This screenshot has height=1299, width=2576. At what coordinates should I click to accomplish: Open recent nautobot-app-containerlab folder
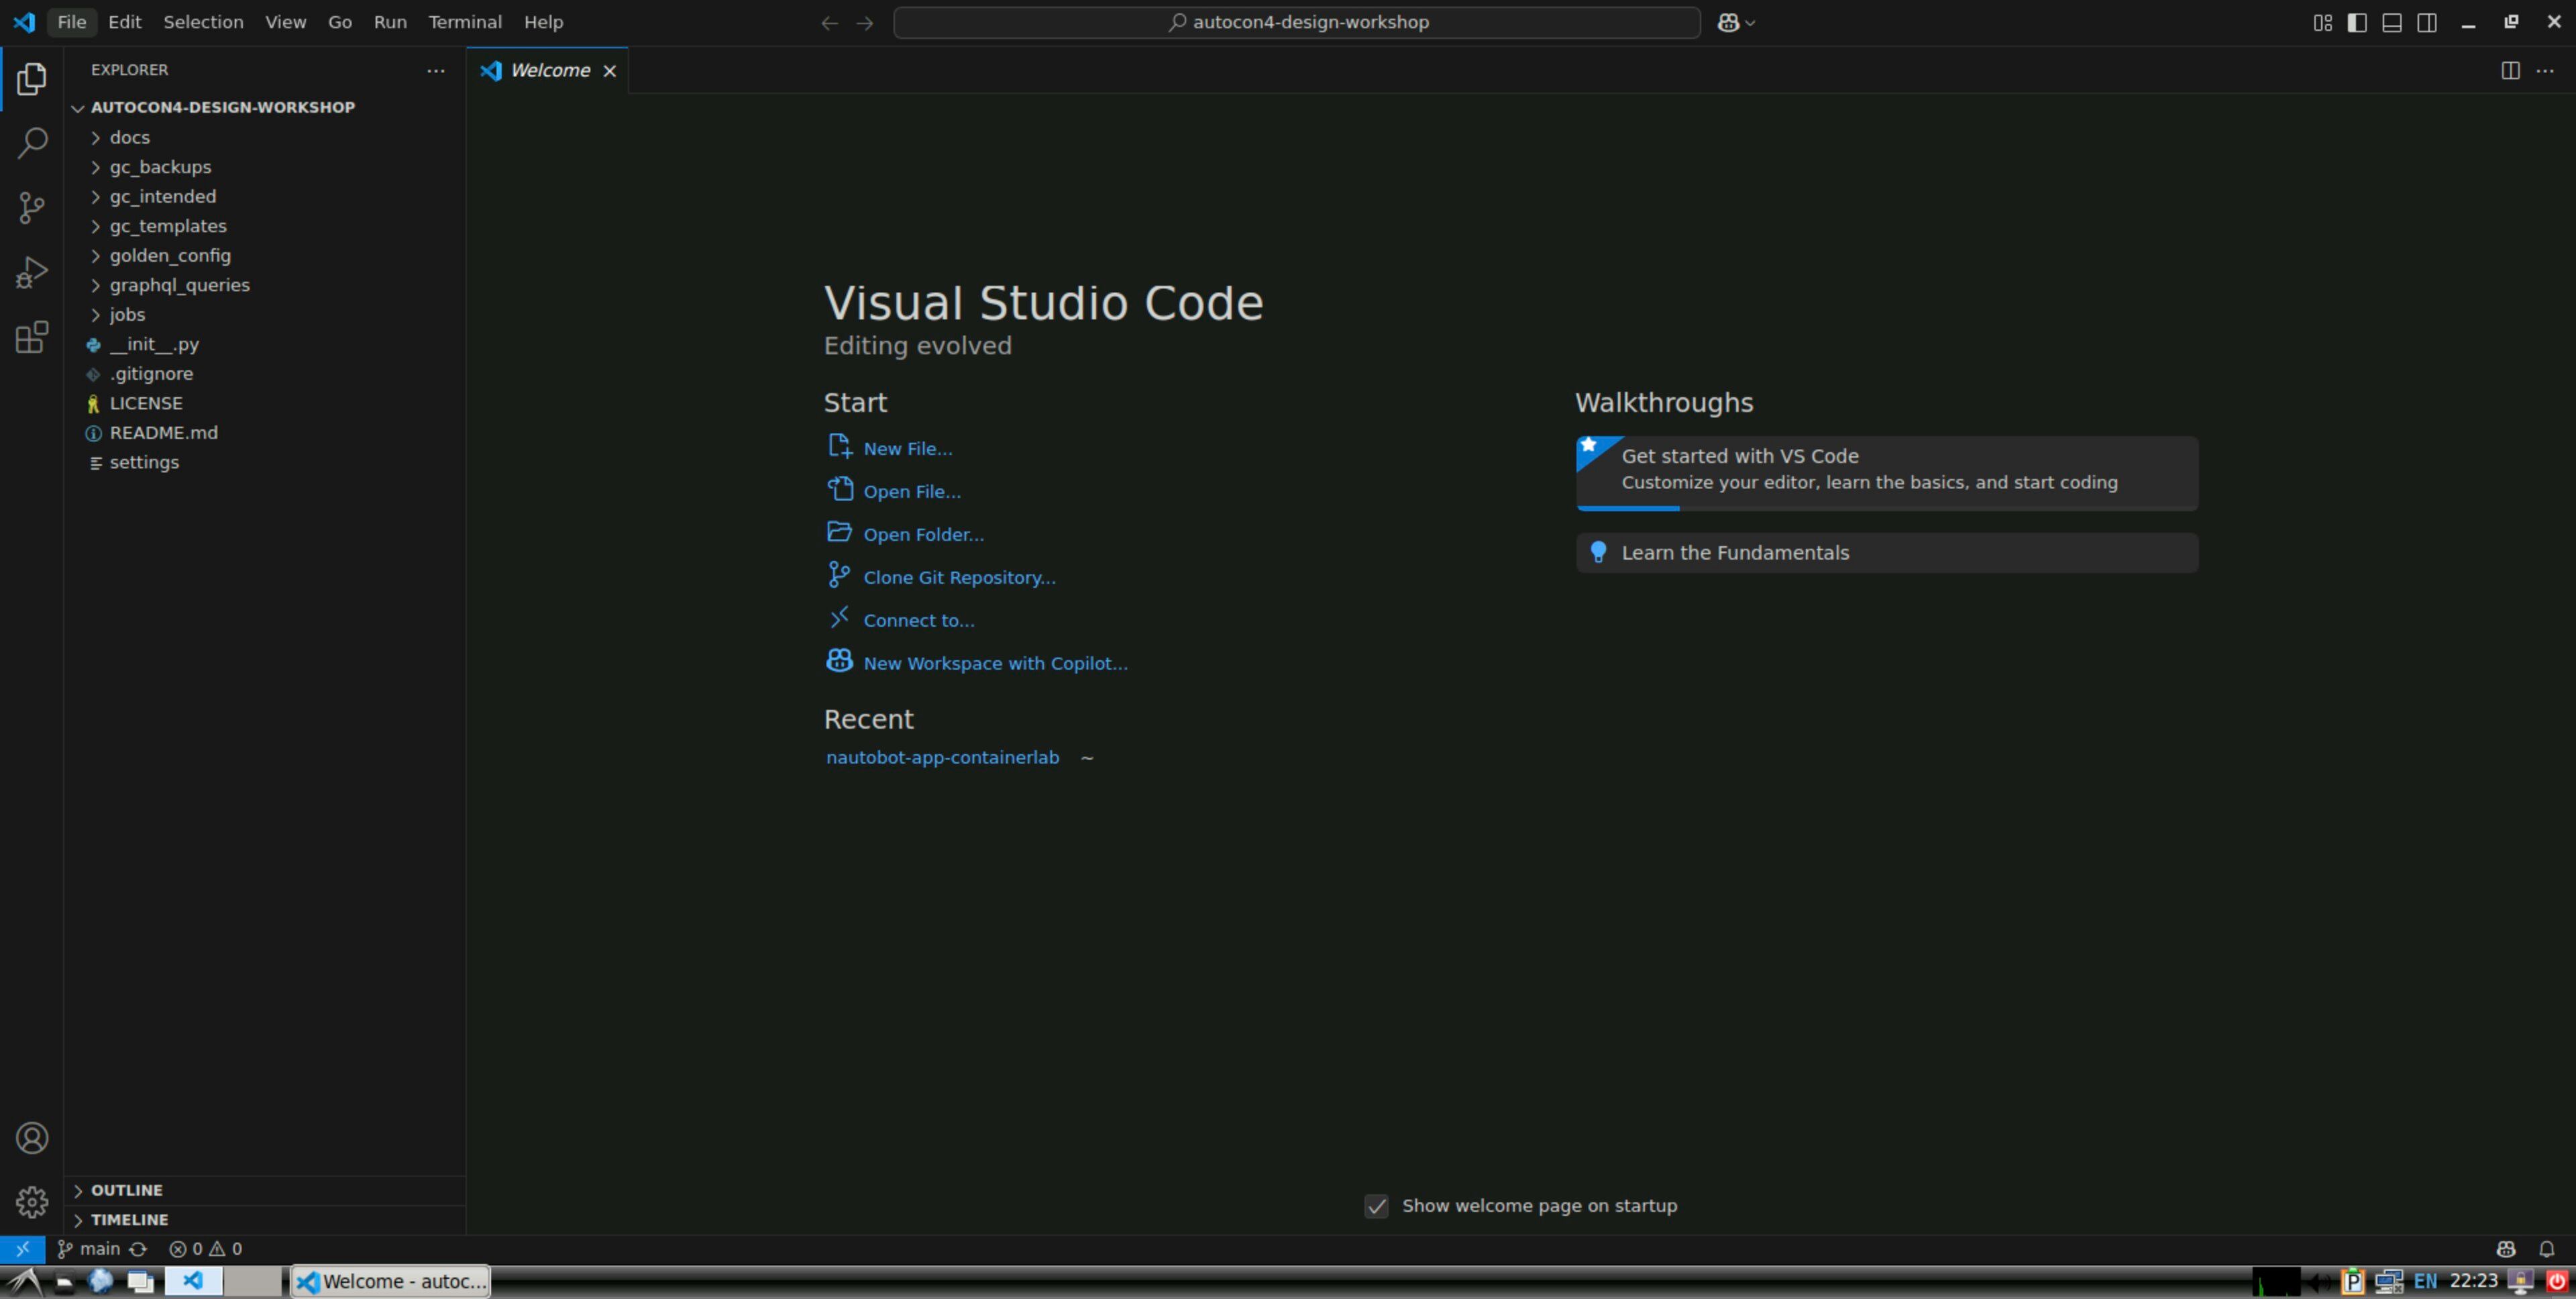pyautogui.click(x=942, y=758)
